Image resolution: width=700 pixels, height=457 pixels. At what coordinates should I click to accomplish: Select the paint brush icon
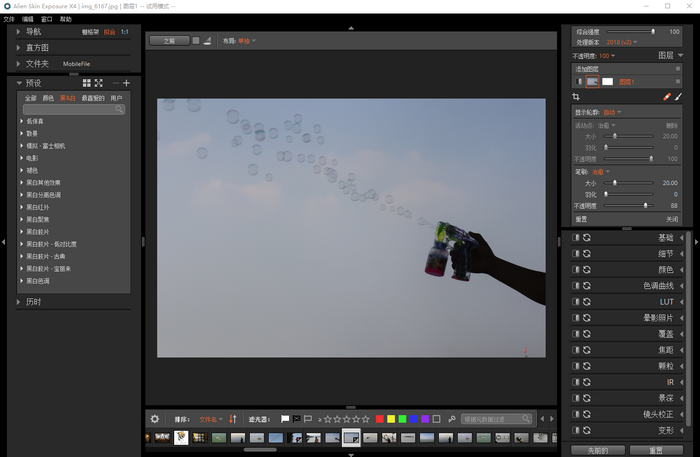coord(679,97)
